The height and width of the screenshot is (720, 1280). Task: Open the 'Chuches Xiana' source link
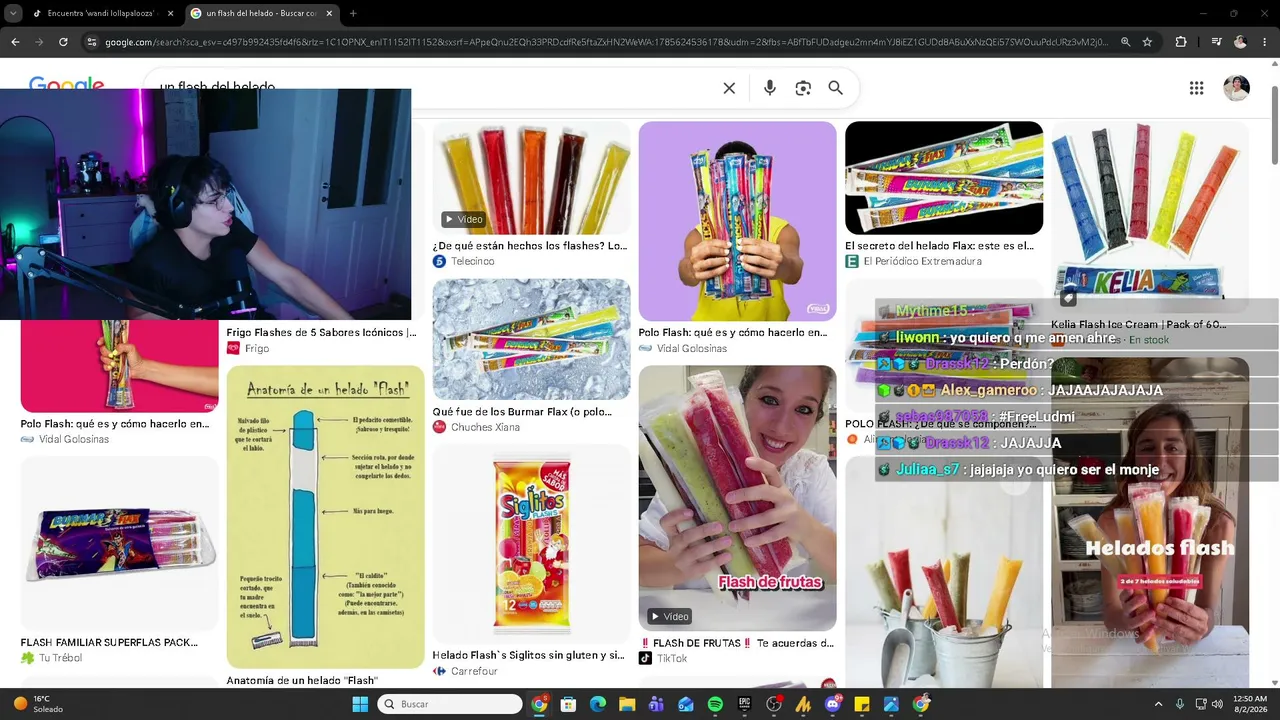(x=476, y=427)
